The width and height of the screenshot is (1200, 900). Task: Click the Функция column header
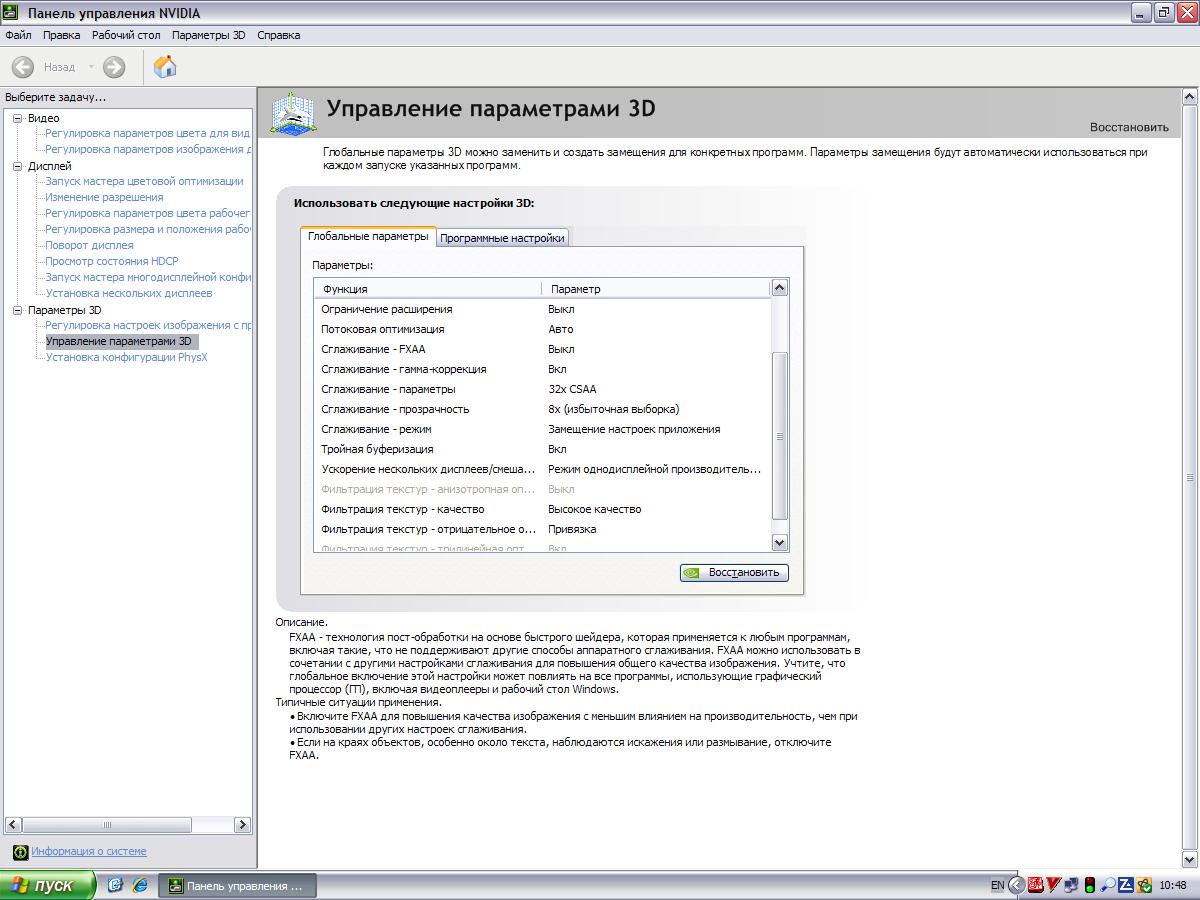tap(428, 289)
